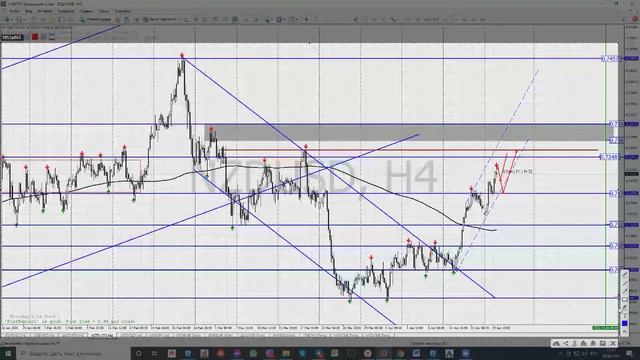The height and width of the screenshot is (360, 640).
Task: Select the pencil tool in right palette
Action: [624, 275]
